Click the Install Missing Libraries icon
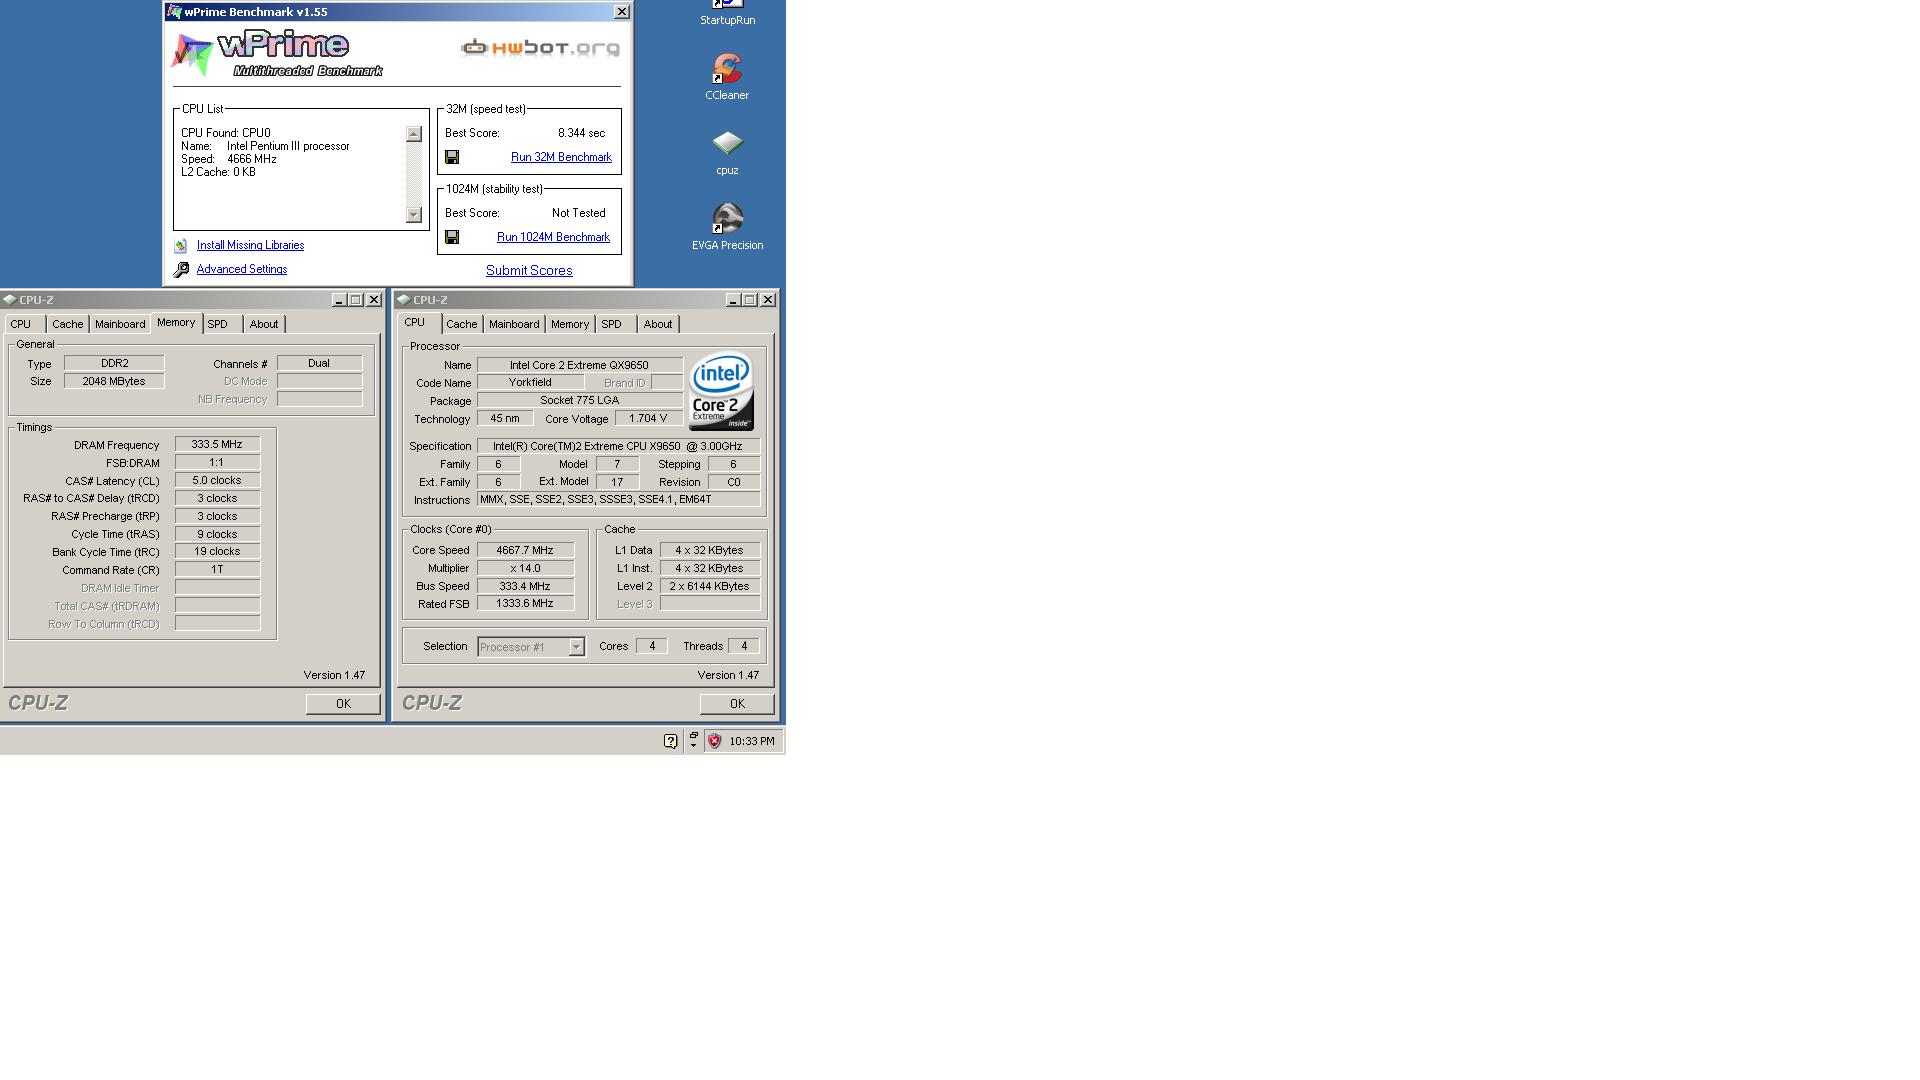1920x1080 pixels. coord(181,246)
